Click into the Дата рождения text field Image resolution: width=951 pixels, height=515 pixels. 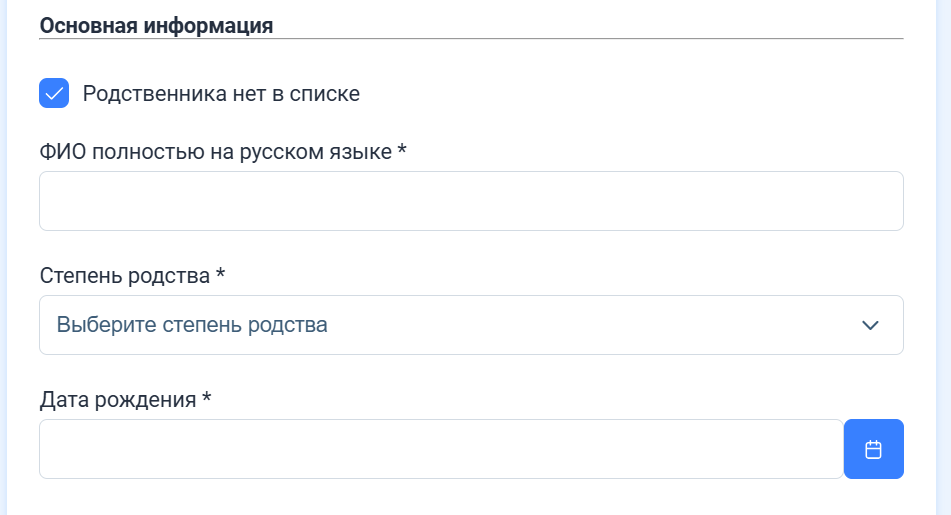(442, 449)
